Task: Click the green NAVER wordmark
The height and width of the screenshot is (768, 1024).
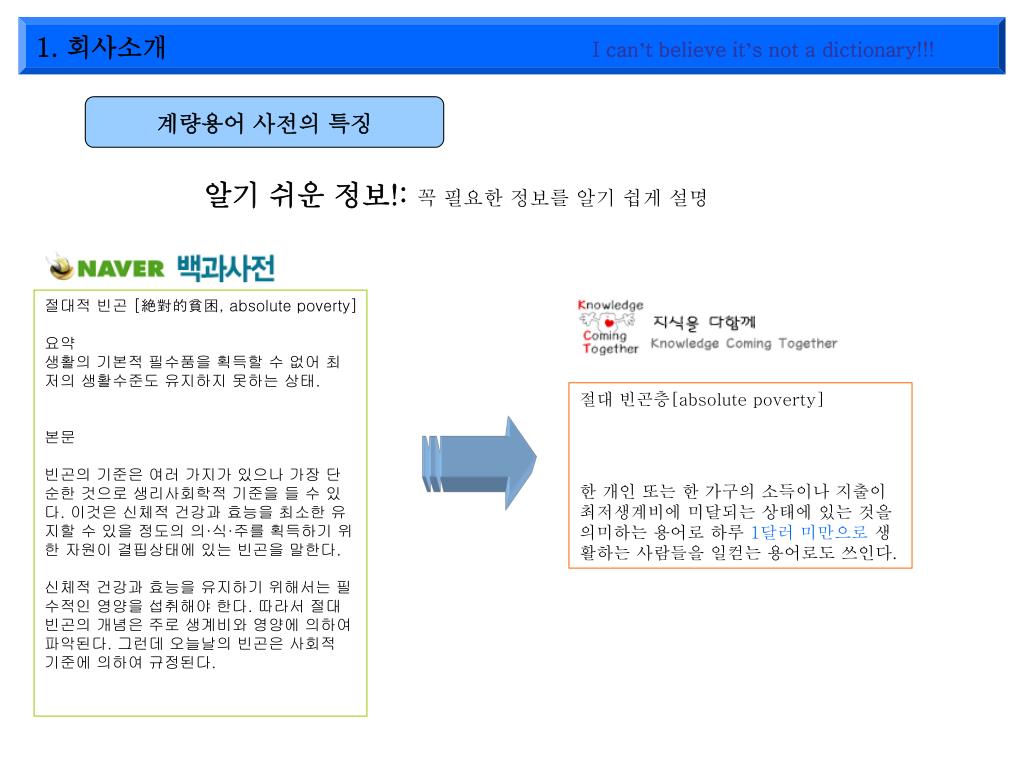Action: pyautogui.click(x=121, y=268)
